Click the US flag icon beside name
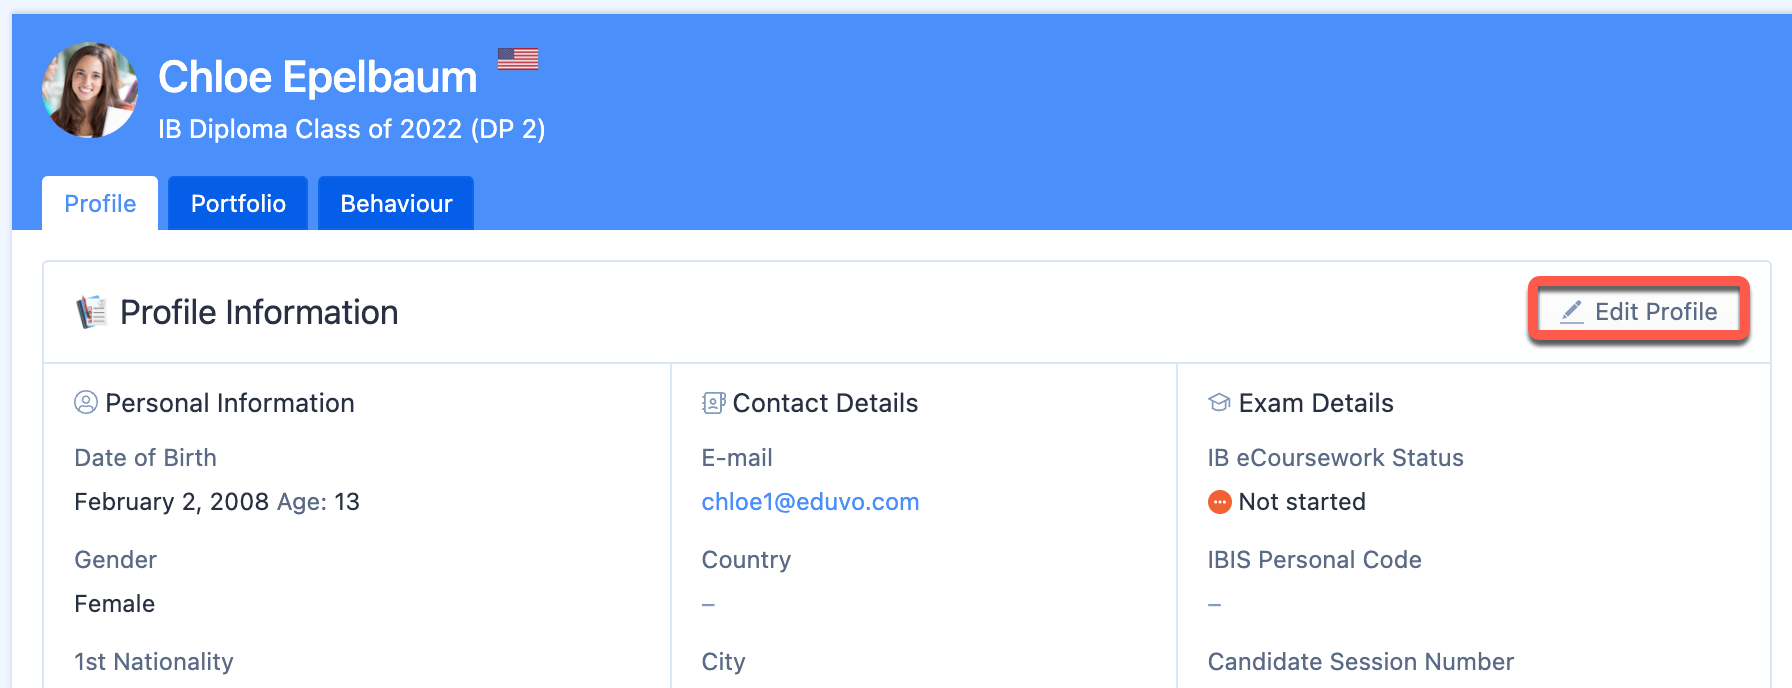The height and width of the screenshot is (688, 1792). [518, 59]
